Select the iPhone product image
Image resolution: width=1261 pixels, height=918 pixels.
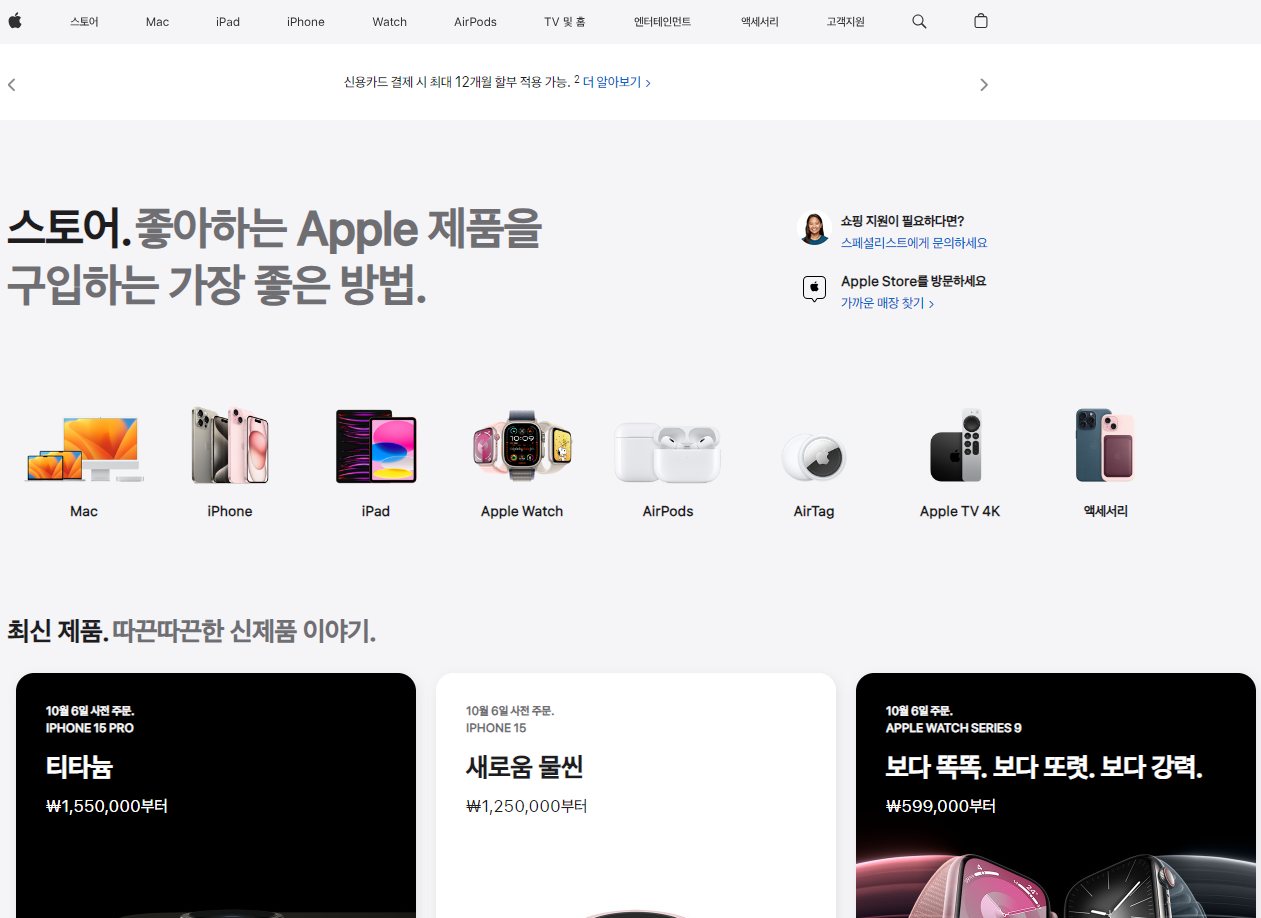(230, 445)
